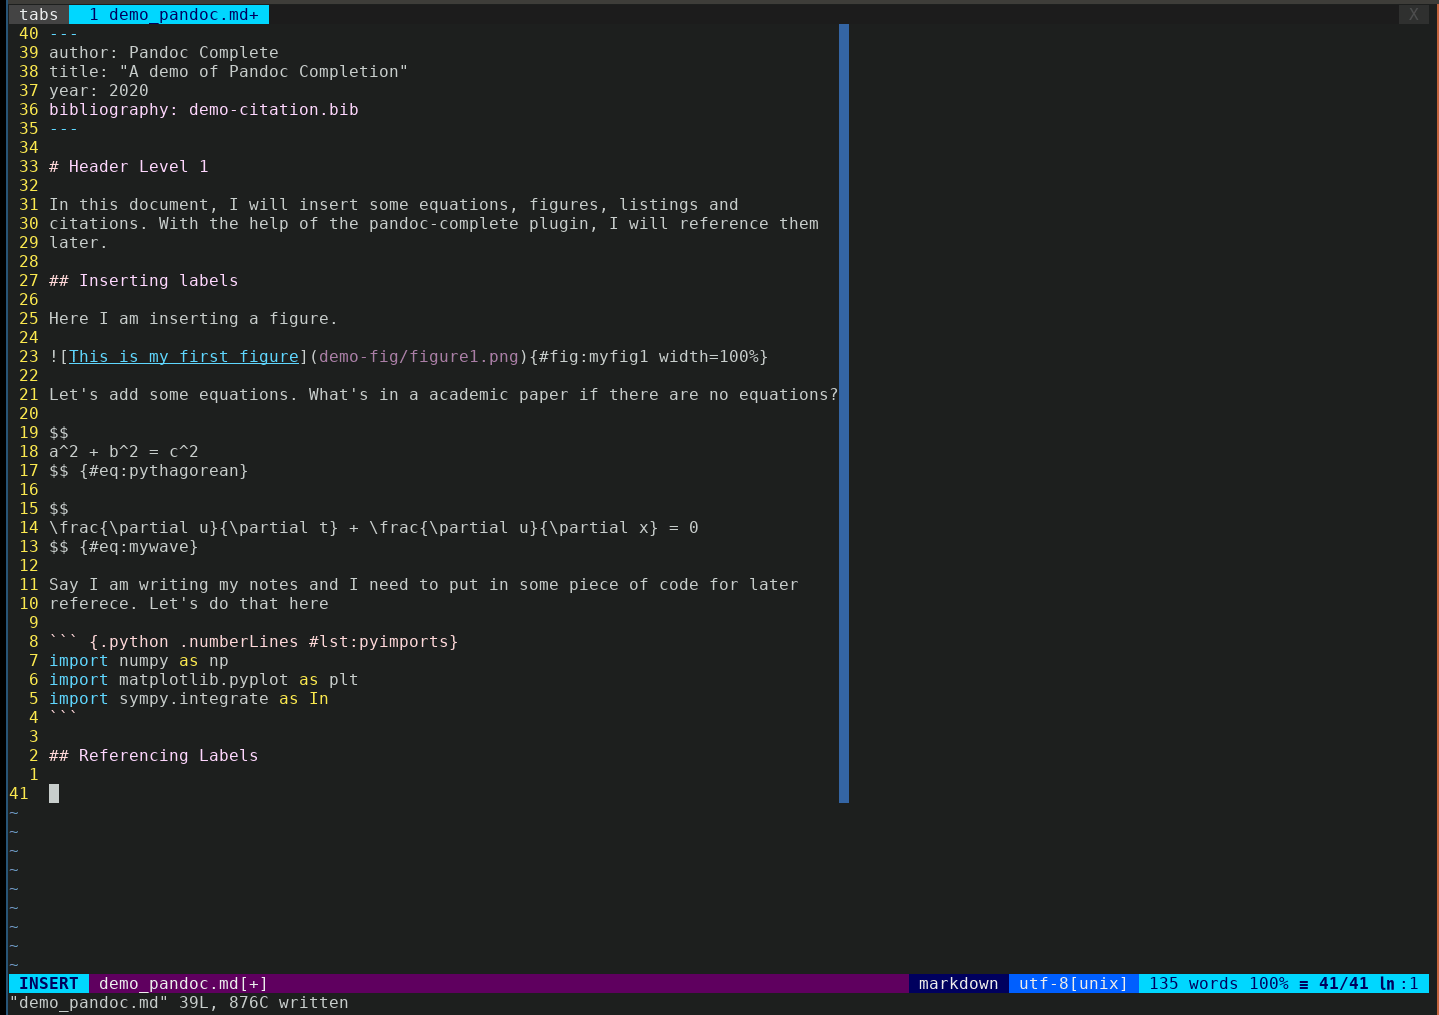Click the blue color column bar
Viewport: 1439px width, 1015px height.
(x=844, y=413)
